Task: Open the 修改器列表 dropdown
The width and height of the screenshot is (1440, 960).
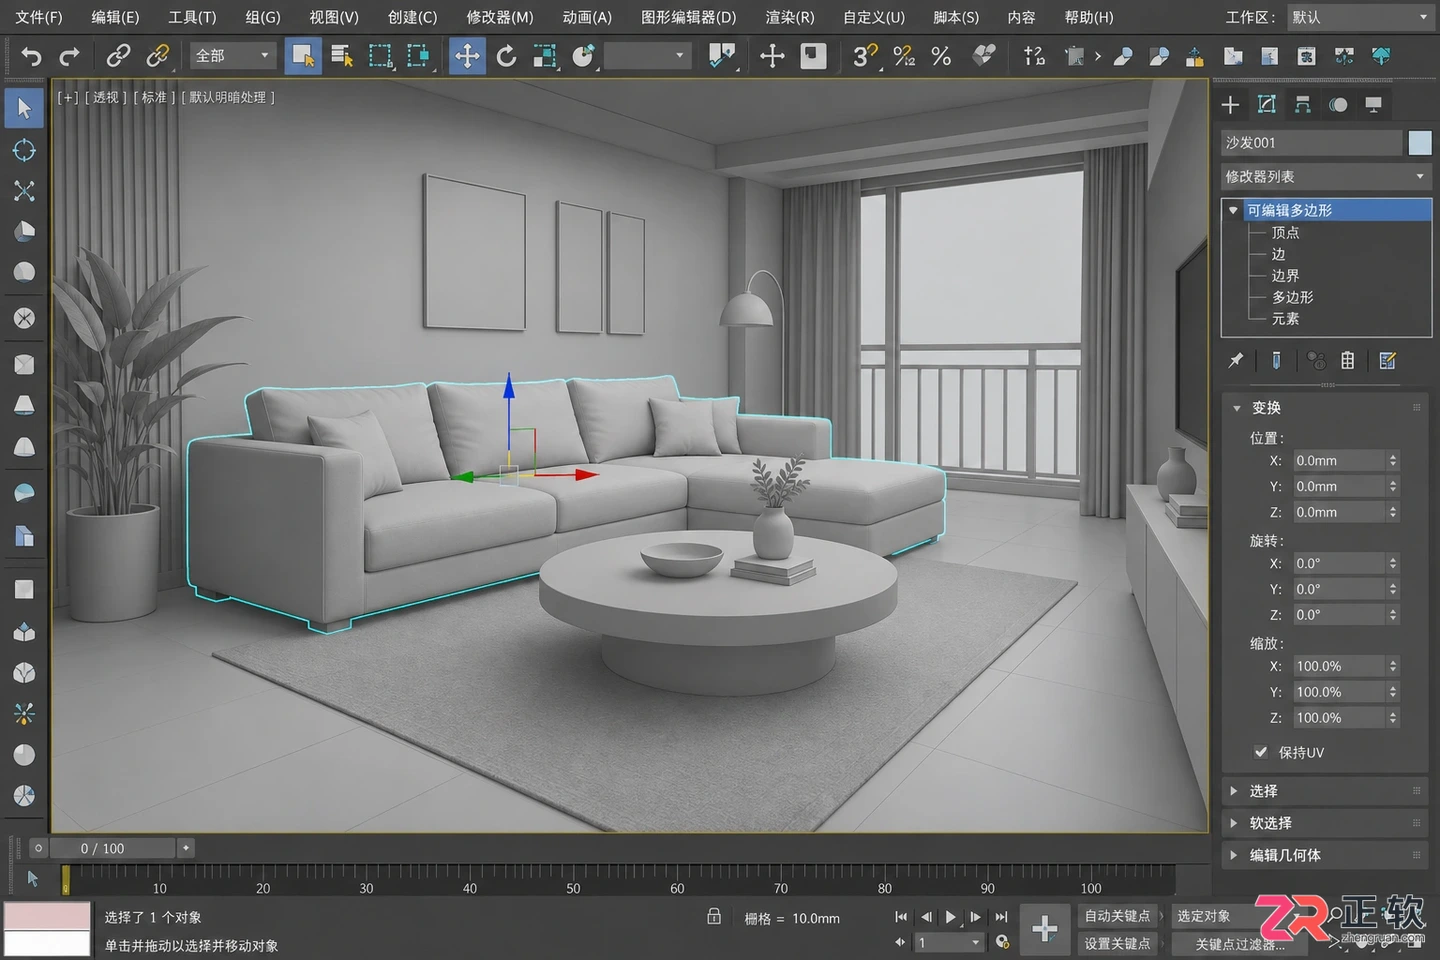Action: [x=1326, y=177]
